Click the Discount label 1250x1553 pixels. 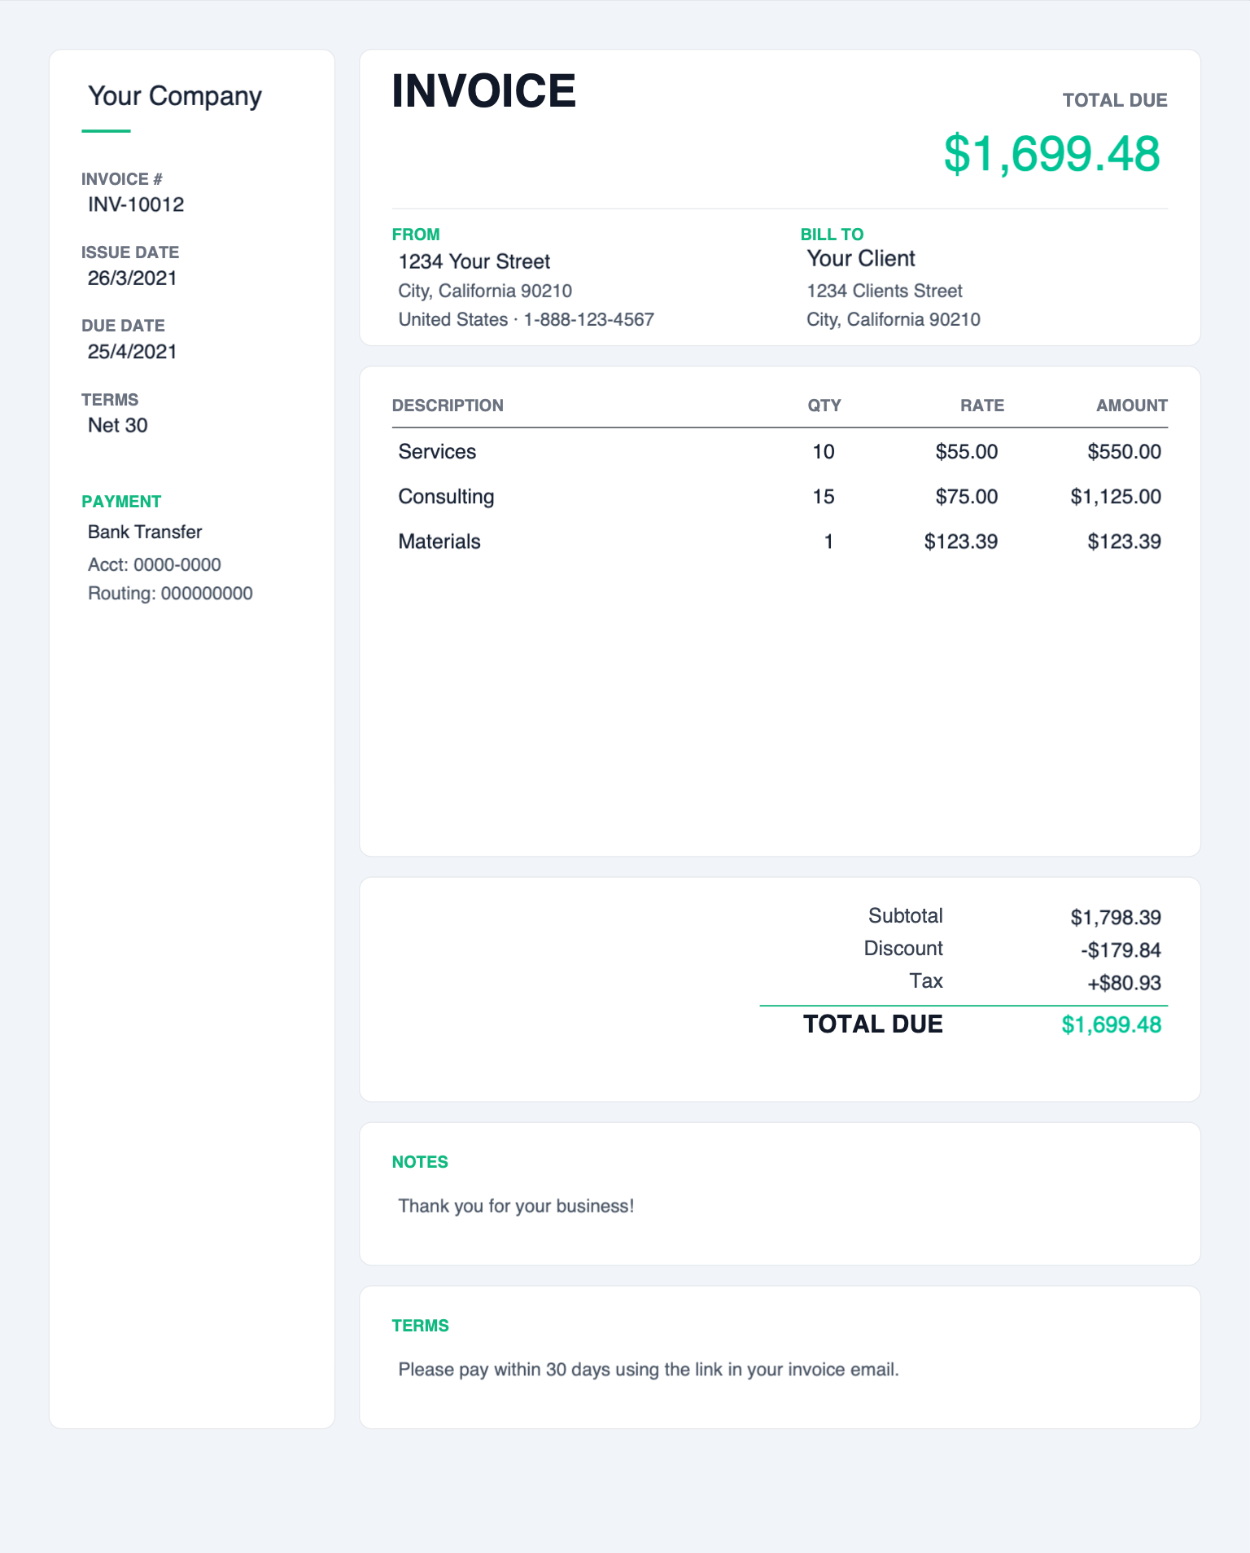(x=904, y=949)
